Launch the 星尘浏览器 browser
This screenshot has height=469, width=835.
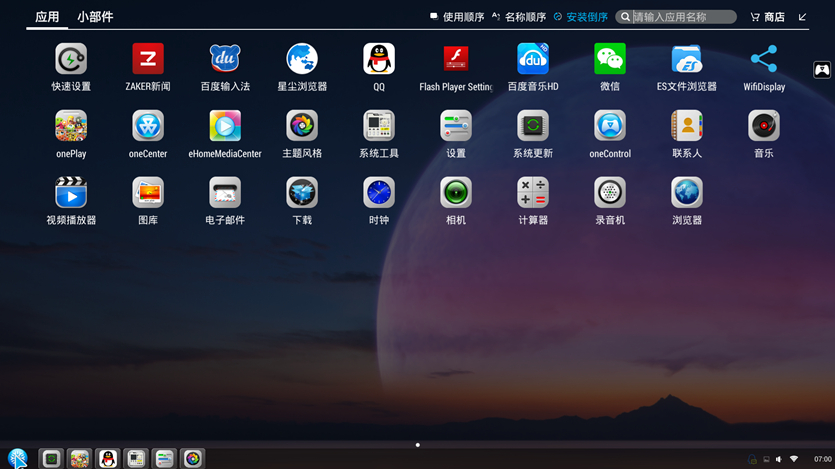tap(302, 59)
